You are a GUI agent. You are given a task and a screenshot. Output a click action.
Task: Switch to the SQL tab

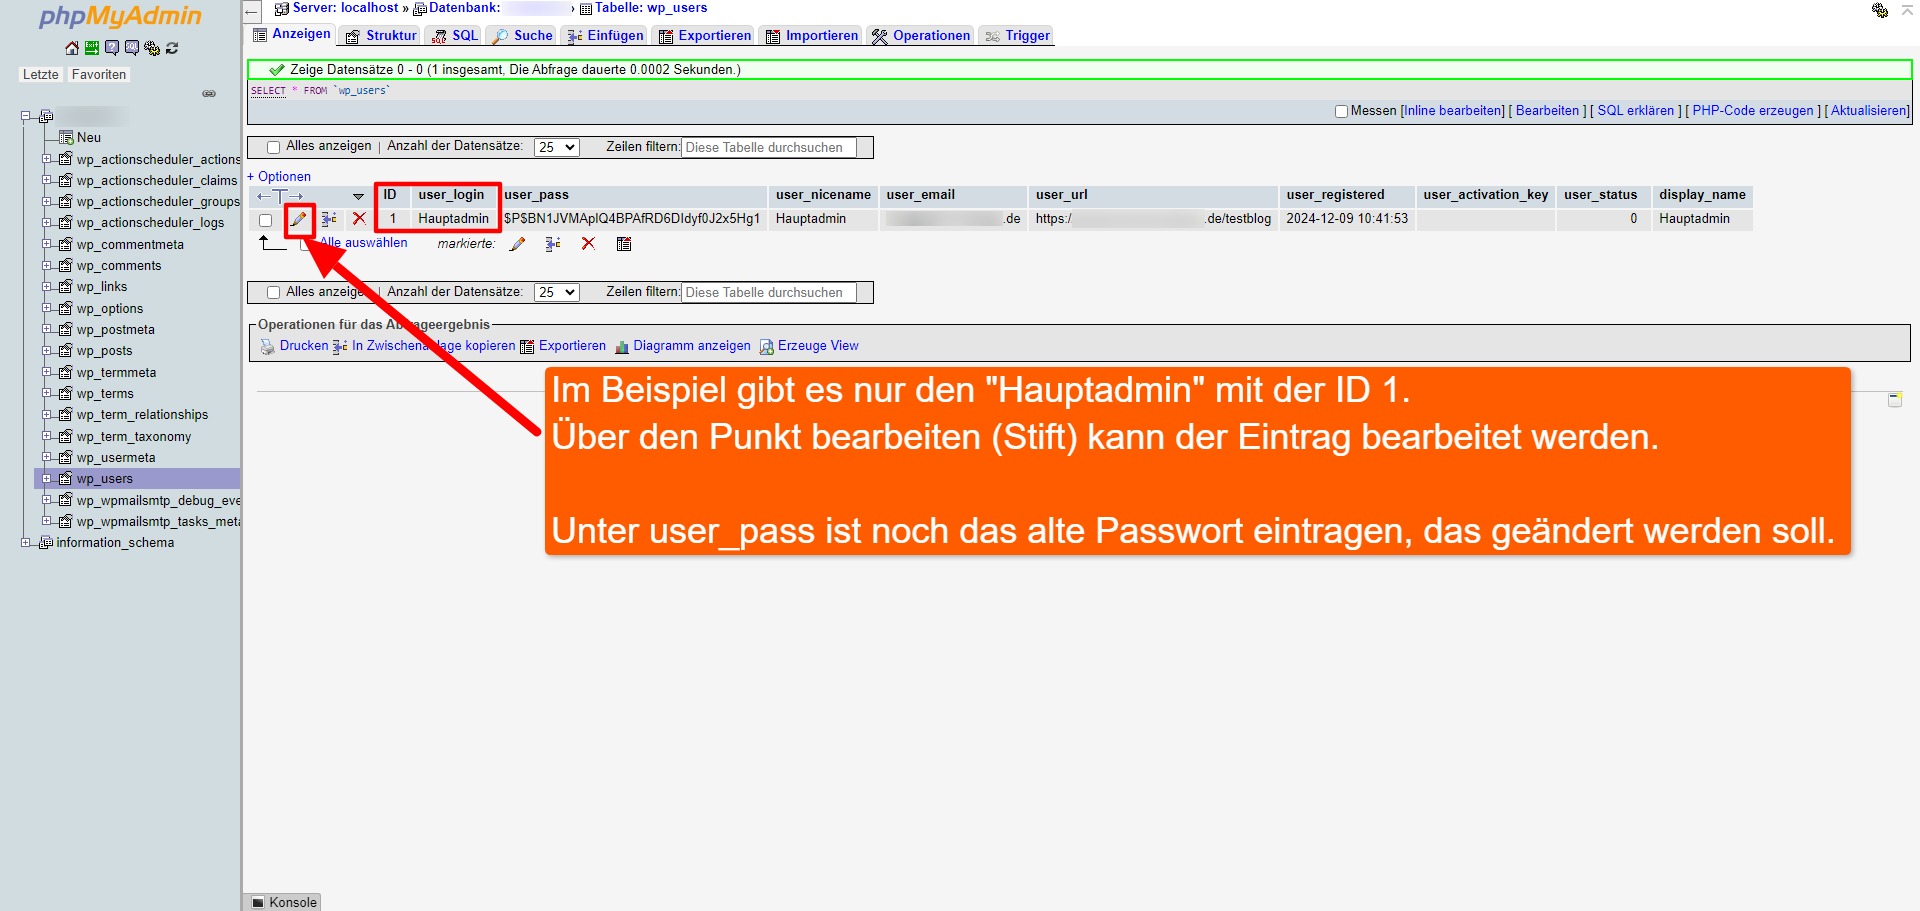tap(455, 36)
